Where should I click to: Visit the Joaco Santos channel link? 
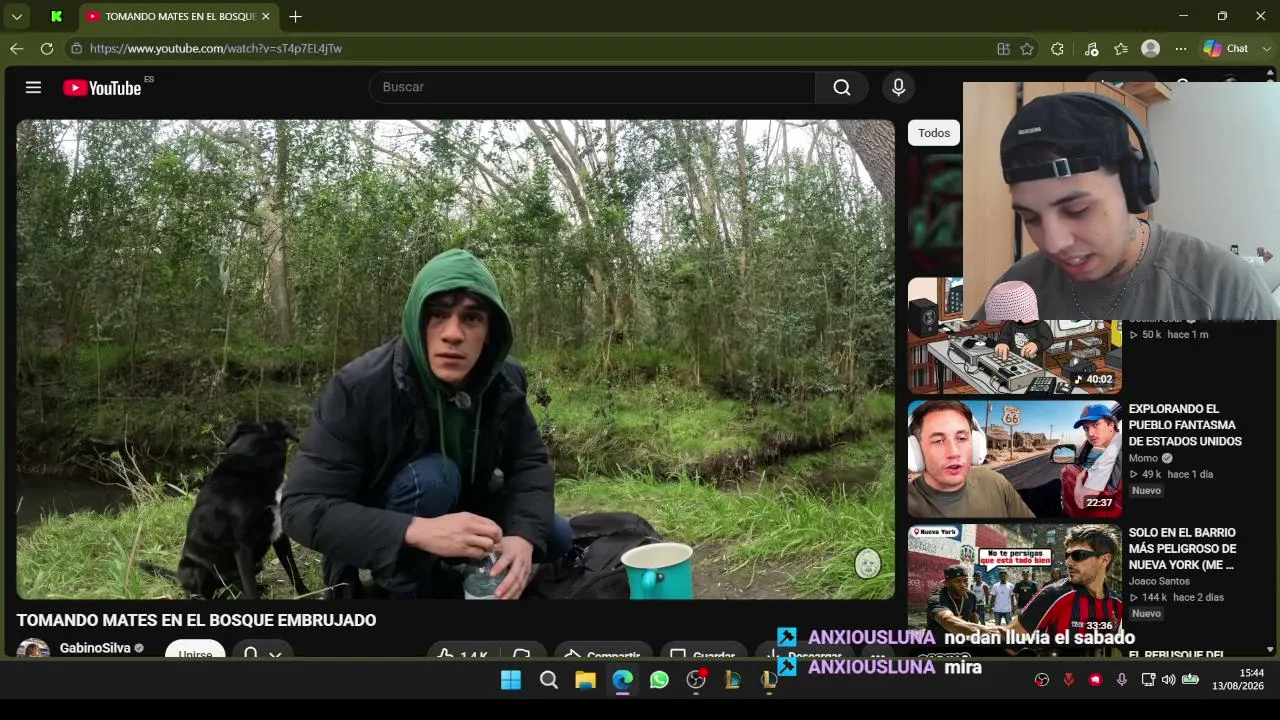(1159, 581)
